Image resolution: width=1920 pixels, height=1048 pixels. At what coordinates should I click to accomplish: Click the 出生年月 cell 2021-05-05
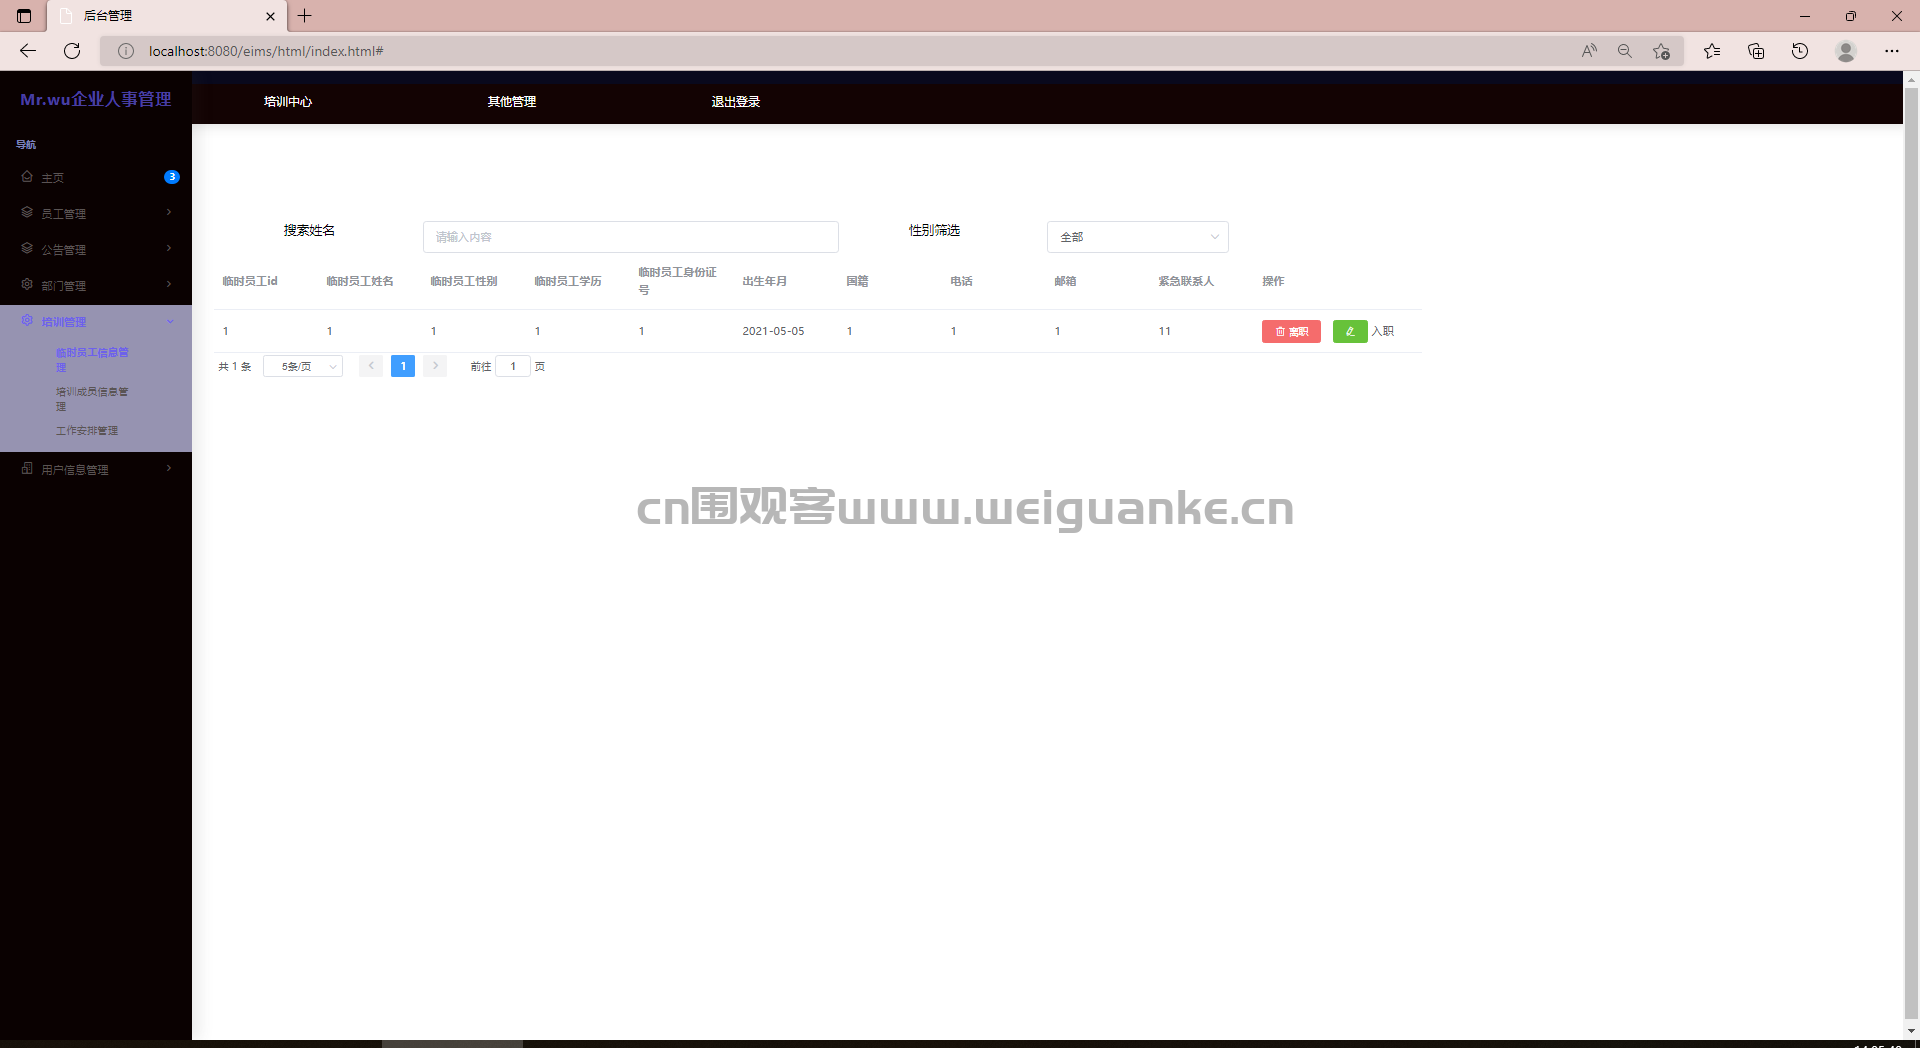(773, 331)
